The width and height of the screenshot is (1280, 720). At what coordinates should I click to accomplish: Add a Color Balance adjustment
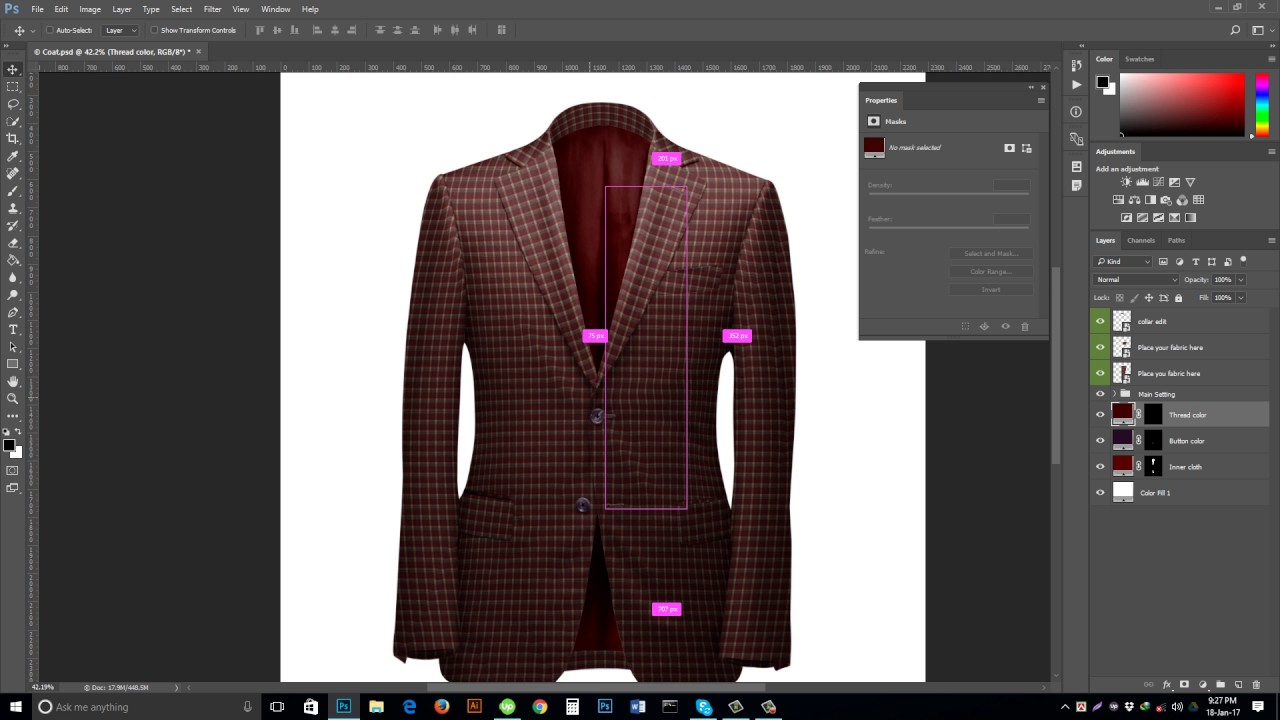pyautogui.click(x=1135, y=200)
